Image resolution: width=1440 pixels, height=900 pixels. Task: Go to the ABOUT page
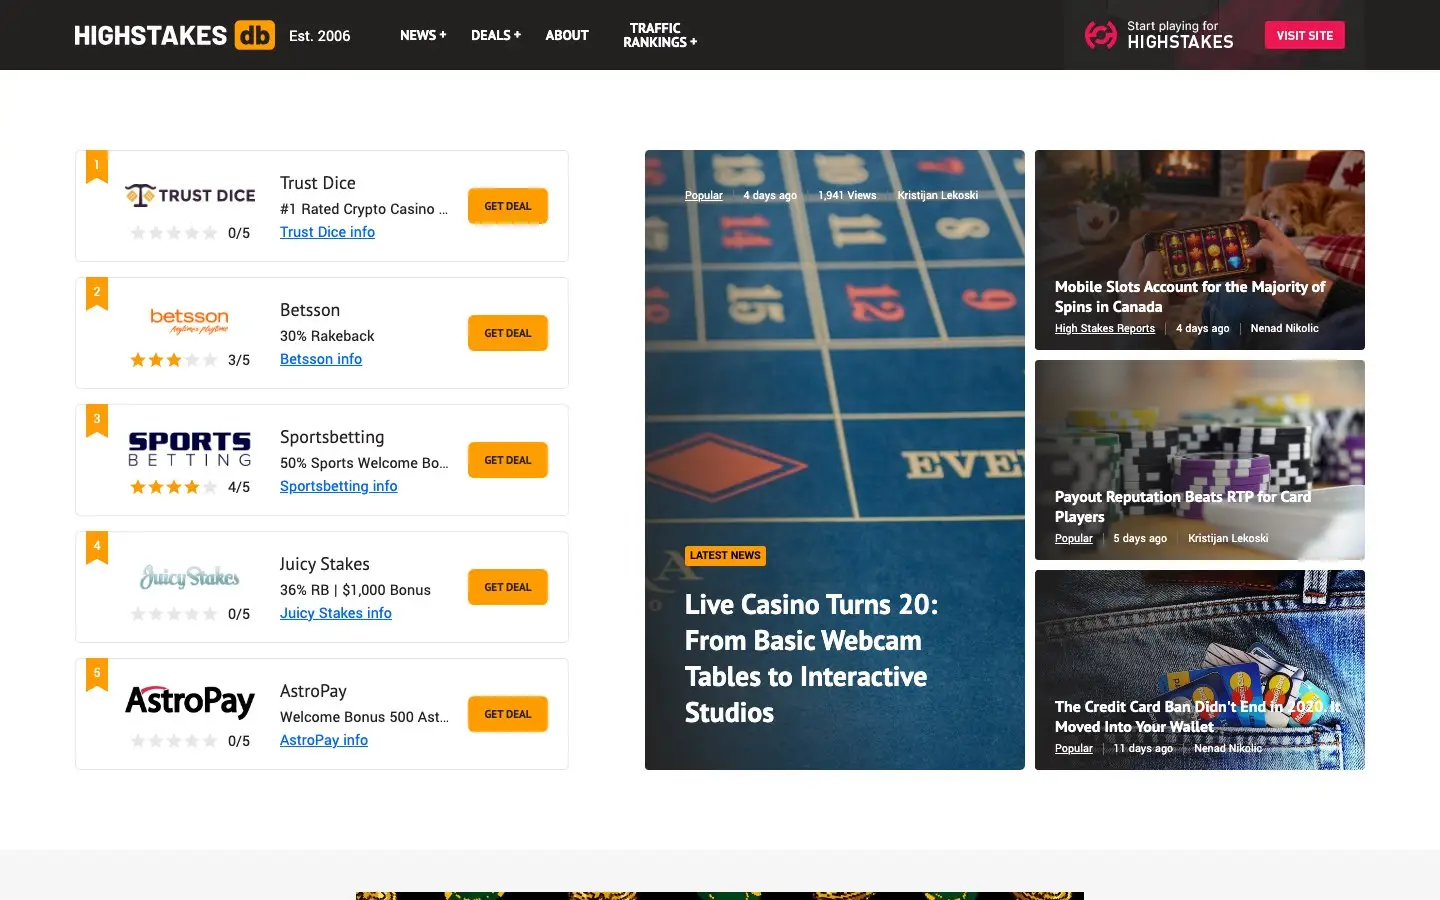click(x=567, y=35)
